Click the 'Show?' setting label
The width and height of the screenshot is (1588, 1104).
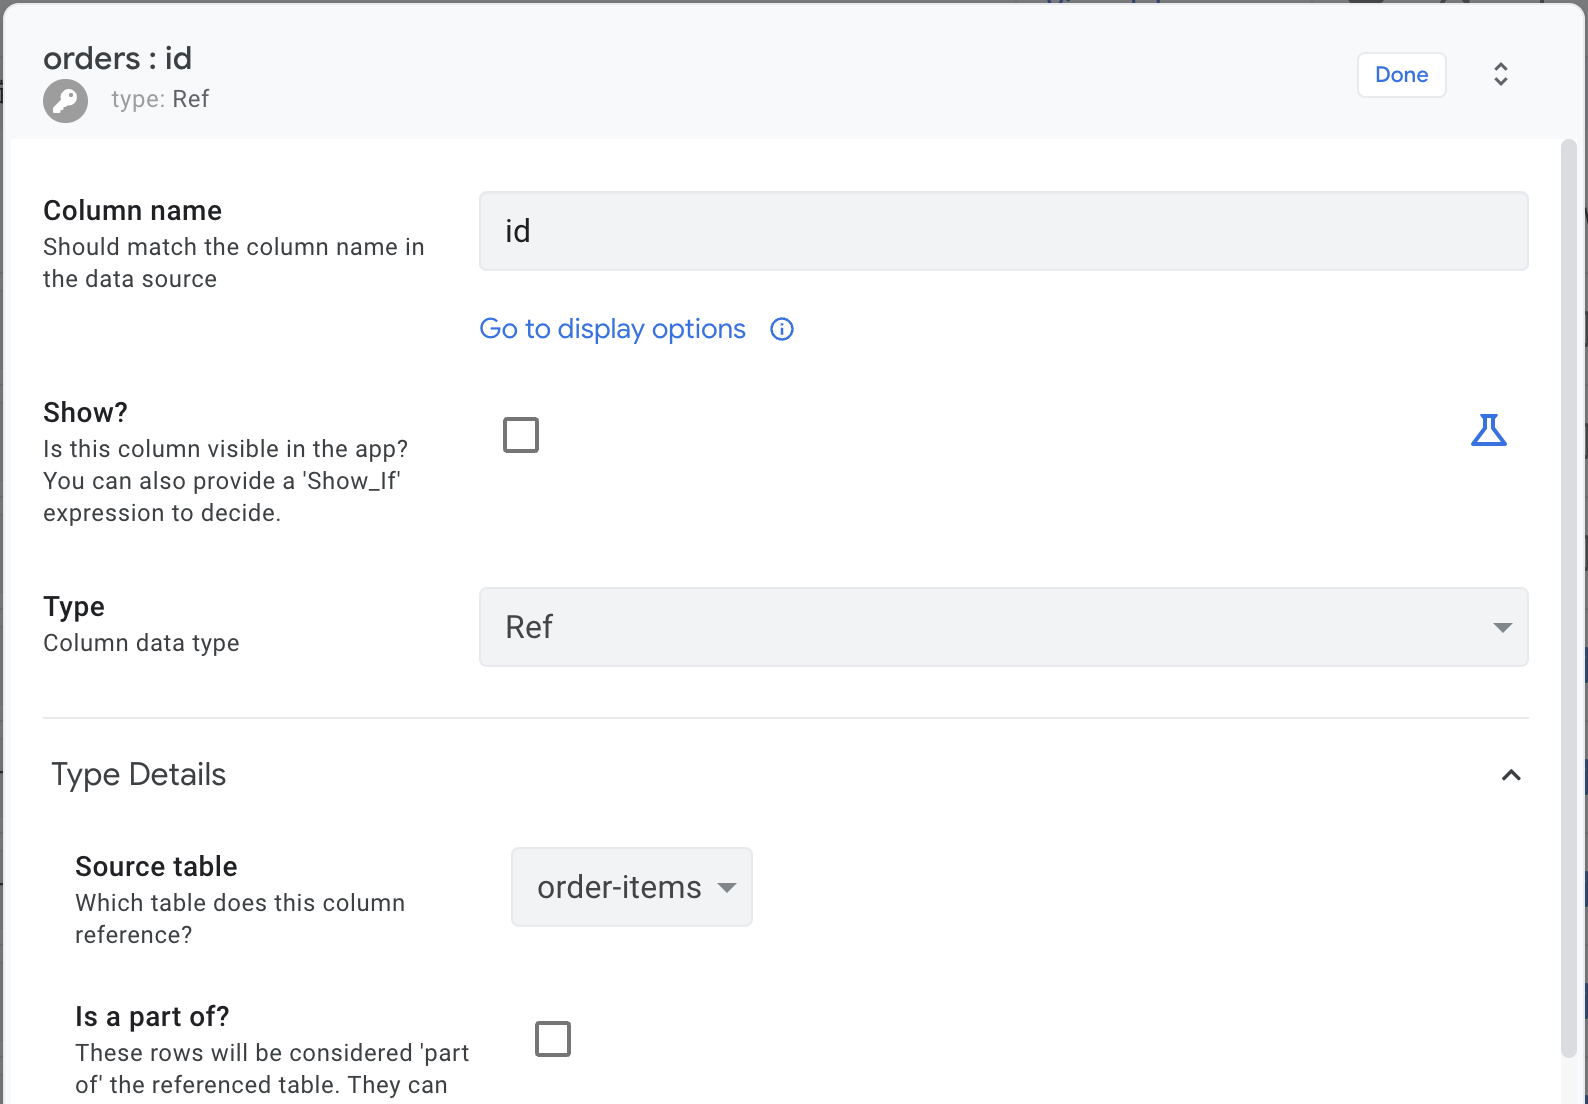(x=85, y=412)
